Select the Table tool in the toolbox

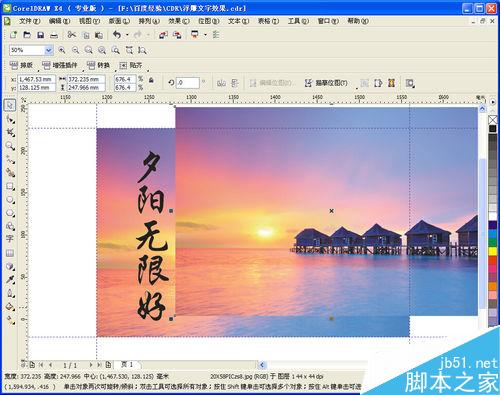tap(10, 253)
